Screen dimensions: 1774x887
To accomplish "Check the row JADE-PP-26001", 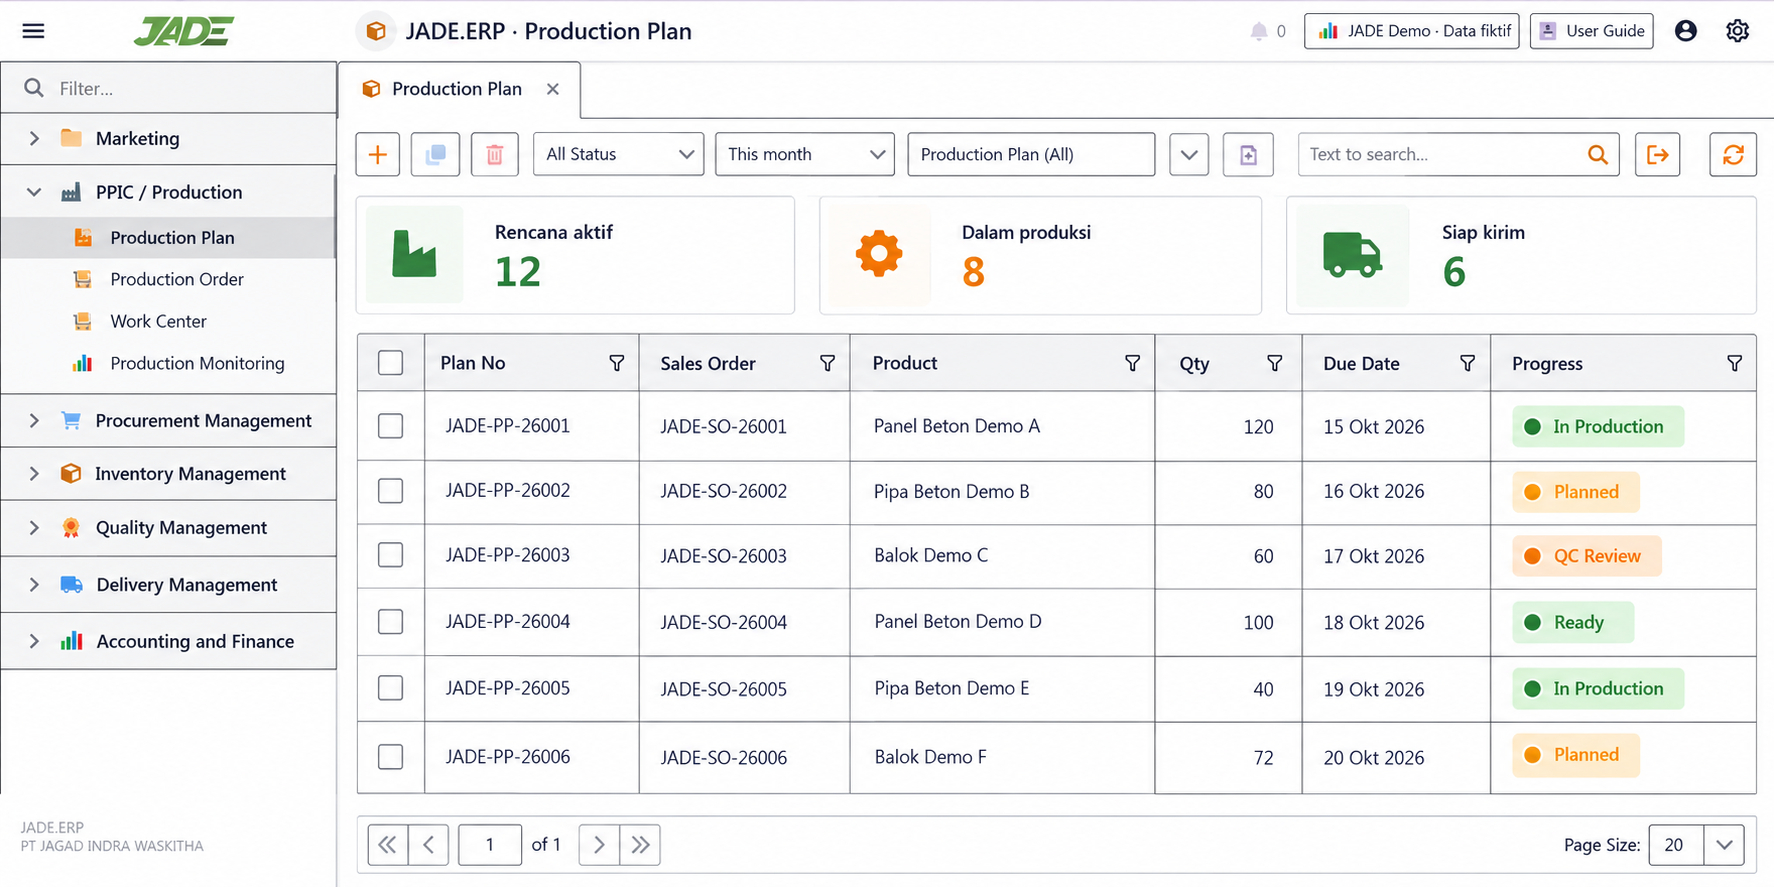I will tap(391, 426).
